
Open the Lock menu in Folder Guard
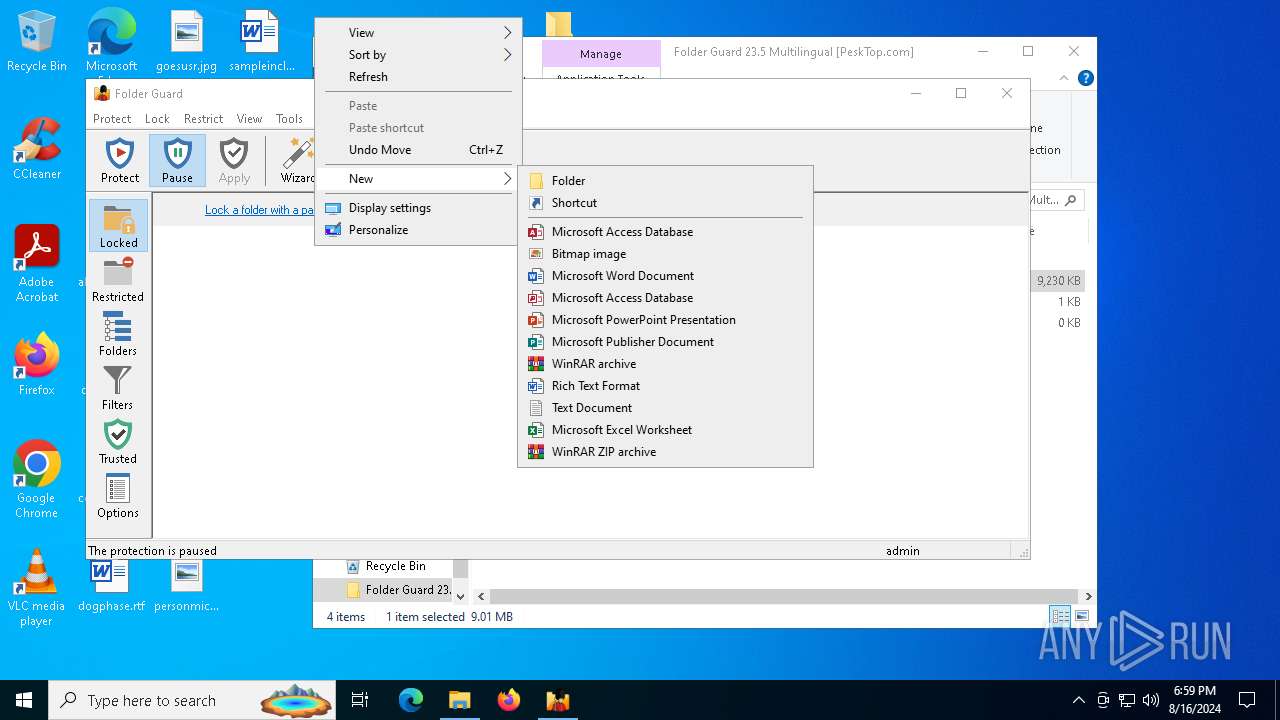point(157,118)
